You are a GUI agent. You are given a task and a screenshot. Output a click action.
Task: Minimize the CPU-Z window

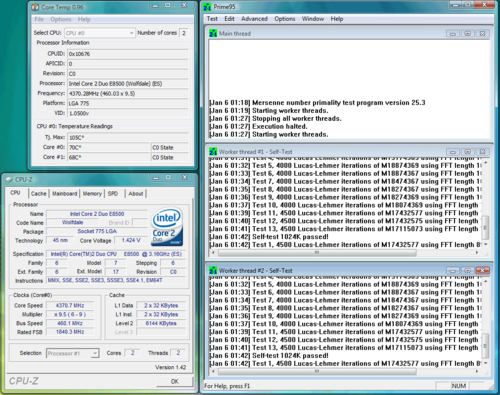point(156,178)
